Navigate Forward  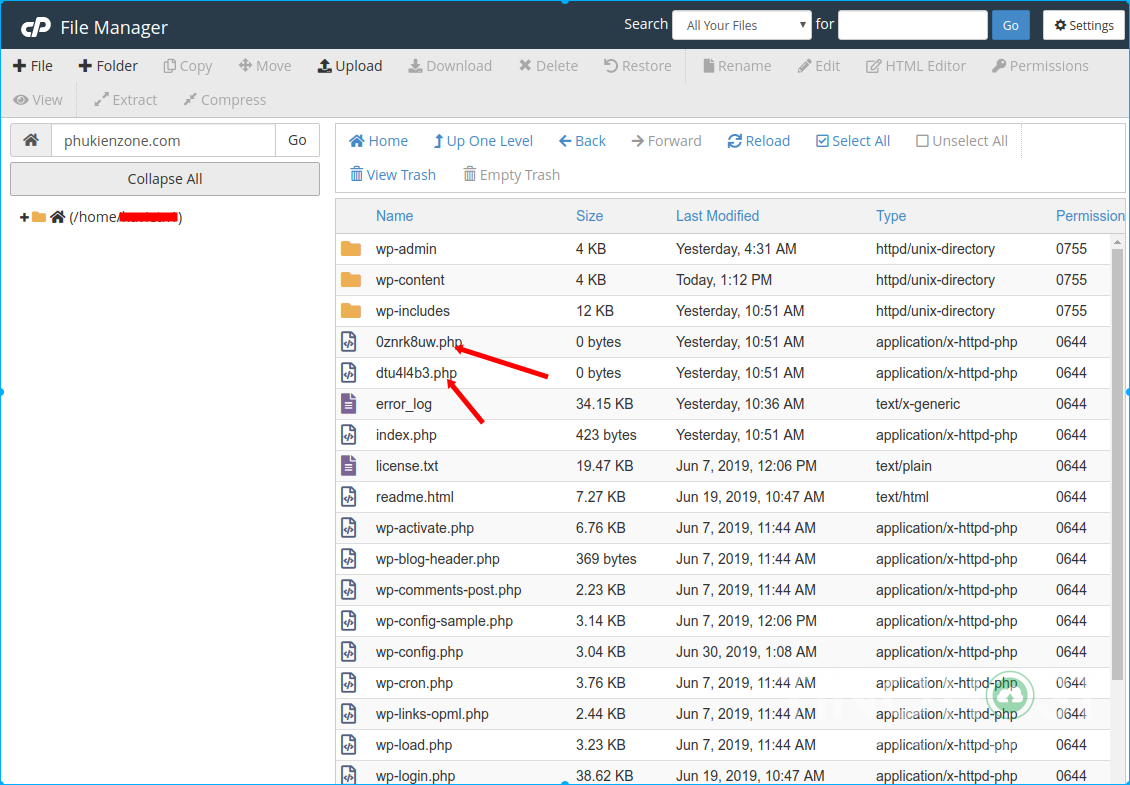point(666,141)
